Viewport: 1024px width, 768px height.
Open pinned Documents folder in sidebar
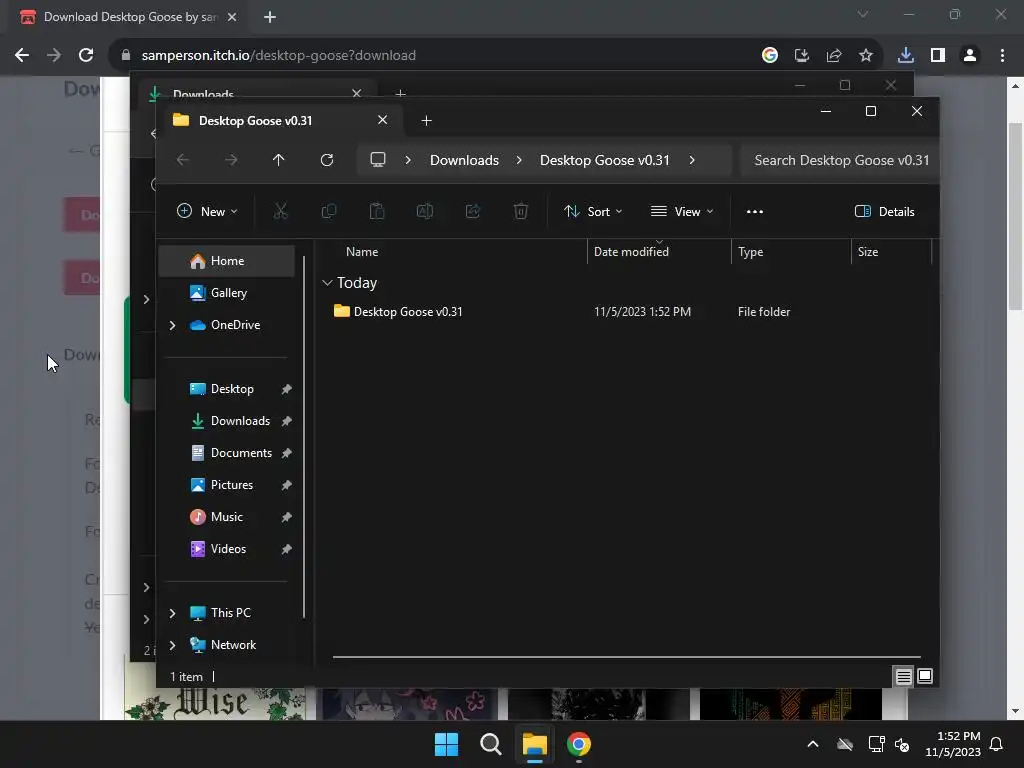click(x=227, y=453)
